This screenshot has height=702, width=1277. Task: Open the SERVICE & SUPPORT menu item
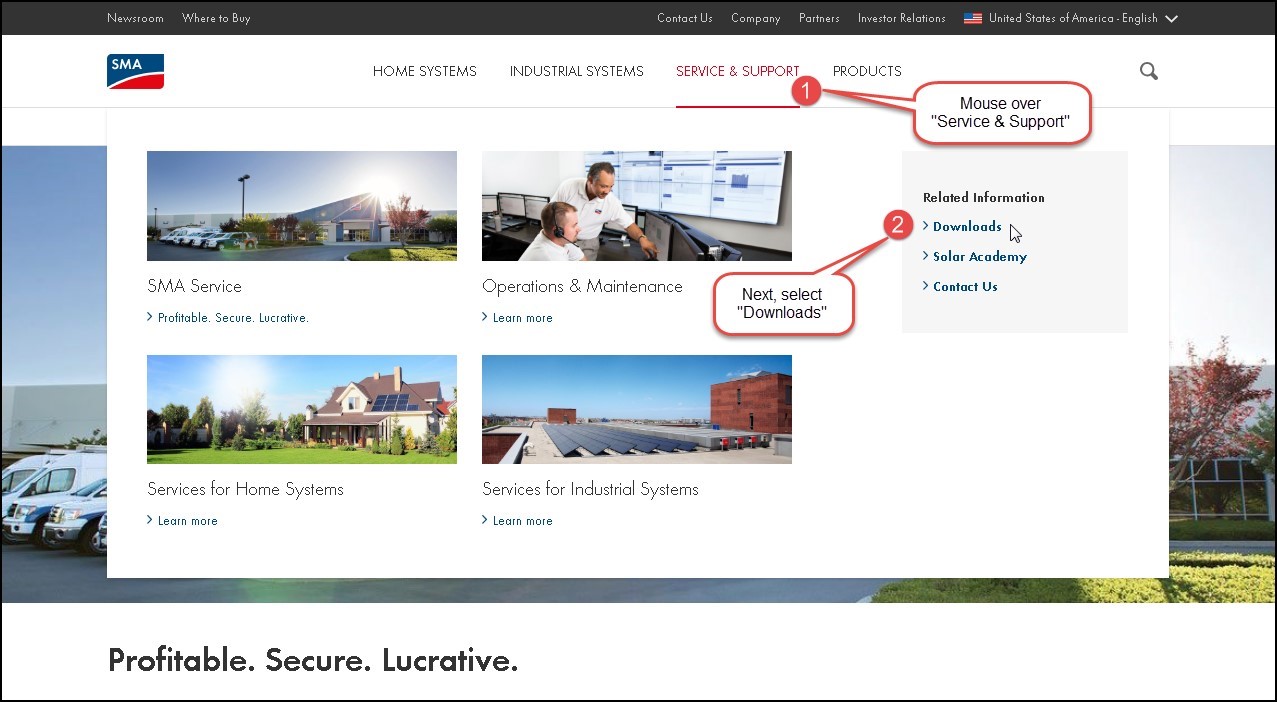(737, 71)
